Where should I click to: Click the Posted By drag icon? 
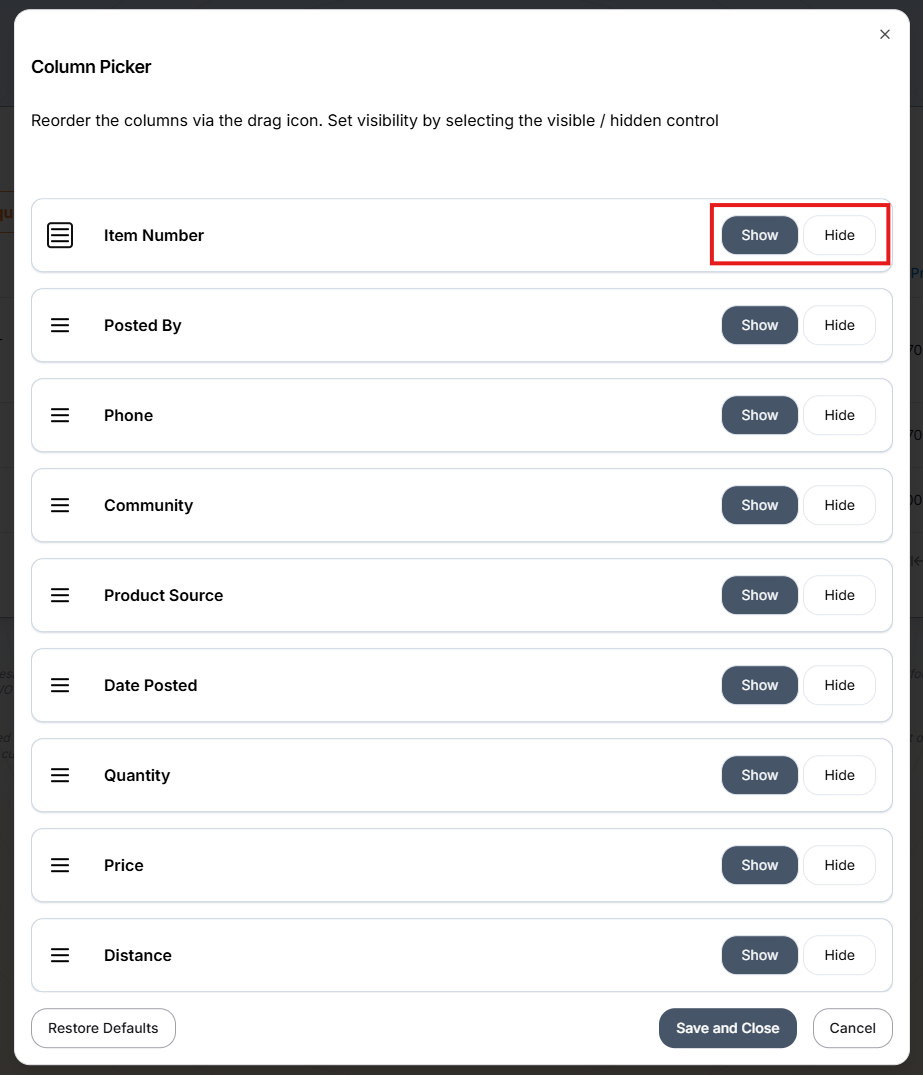(60, 325)
